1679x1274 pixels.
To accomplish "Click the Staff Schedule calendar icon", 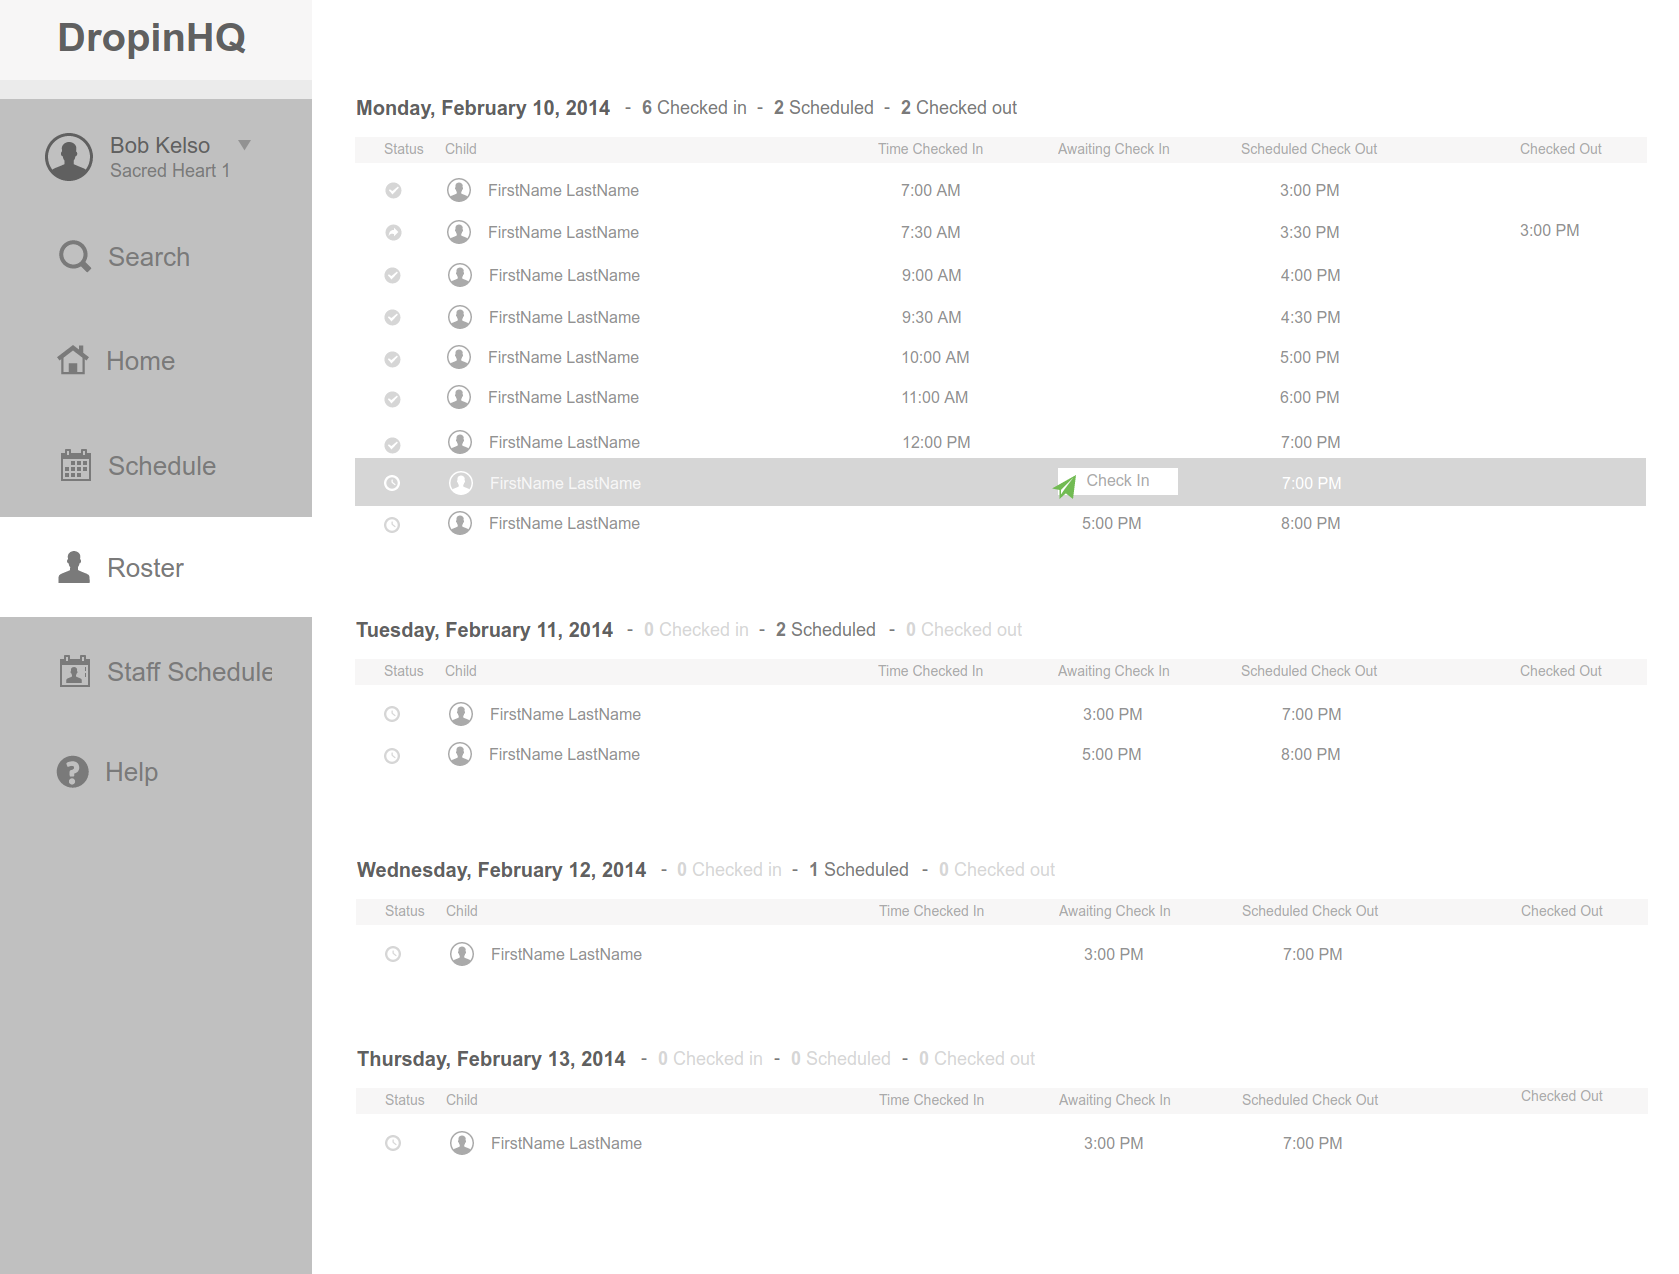I will point(75,671).
